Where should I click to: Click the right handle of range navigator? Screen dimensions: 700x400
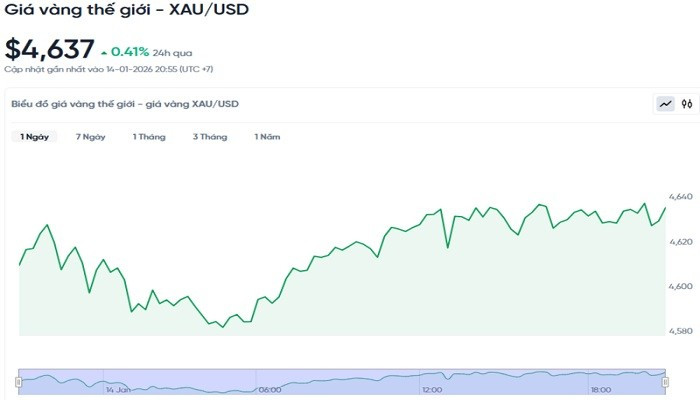(x=666, y=381)
